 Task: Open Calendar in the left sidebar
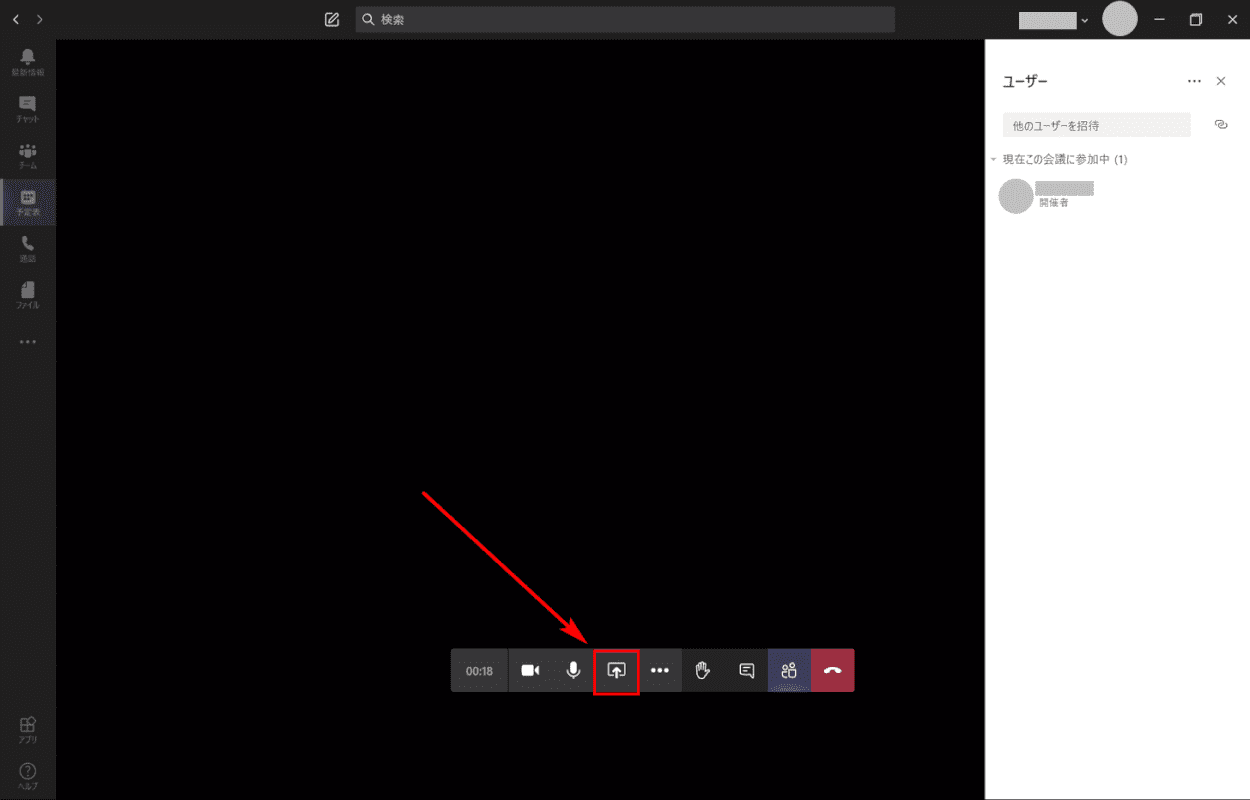click(28, 203)
